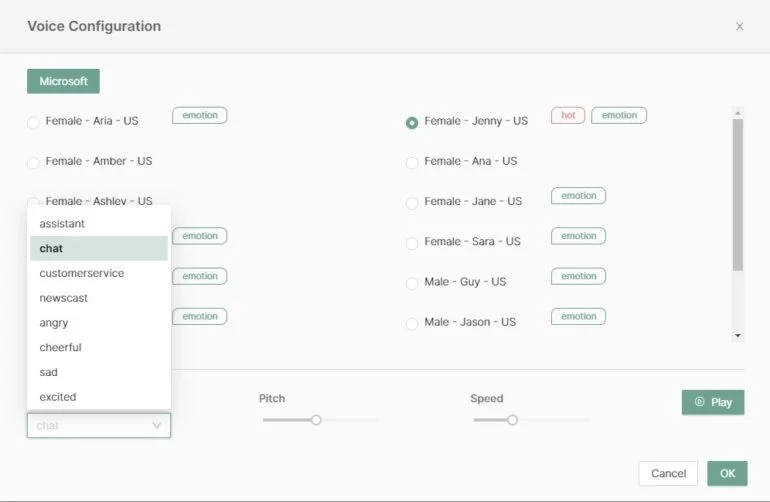The image size is (770, 502).
Task: Play the voice preview
Action: click(713, 402)
